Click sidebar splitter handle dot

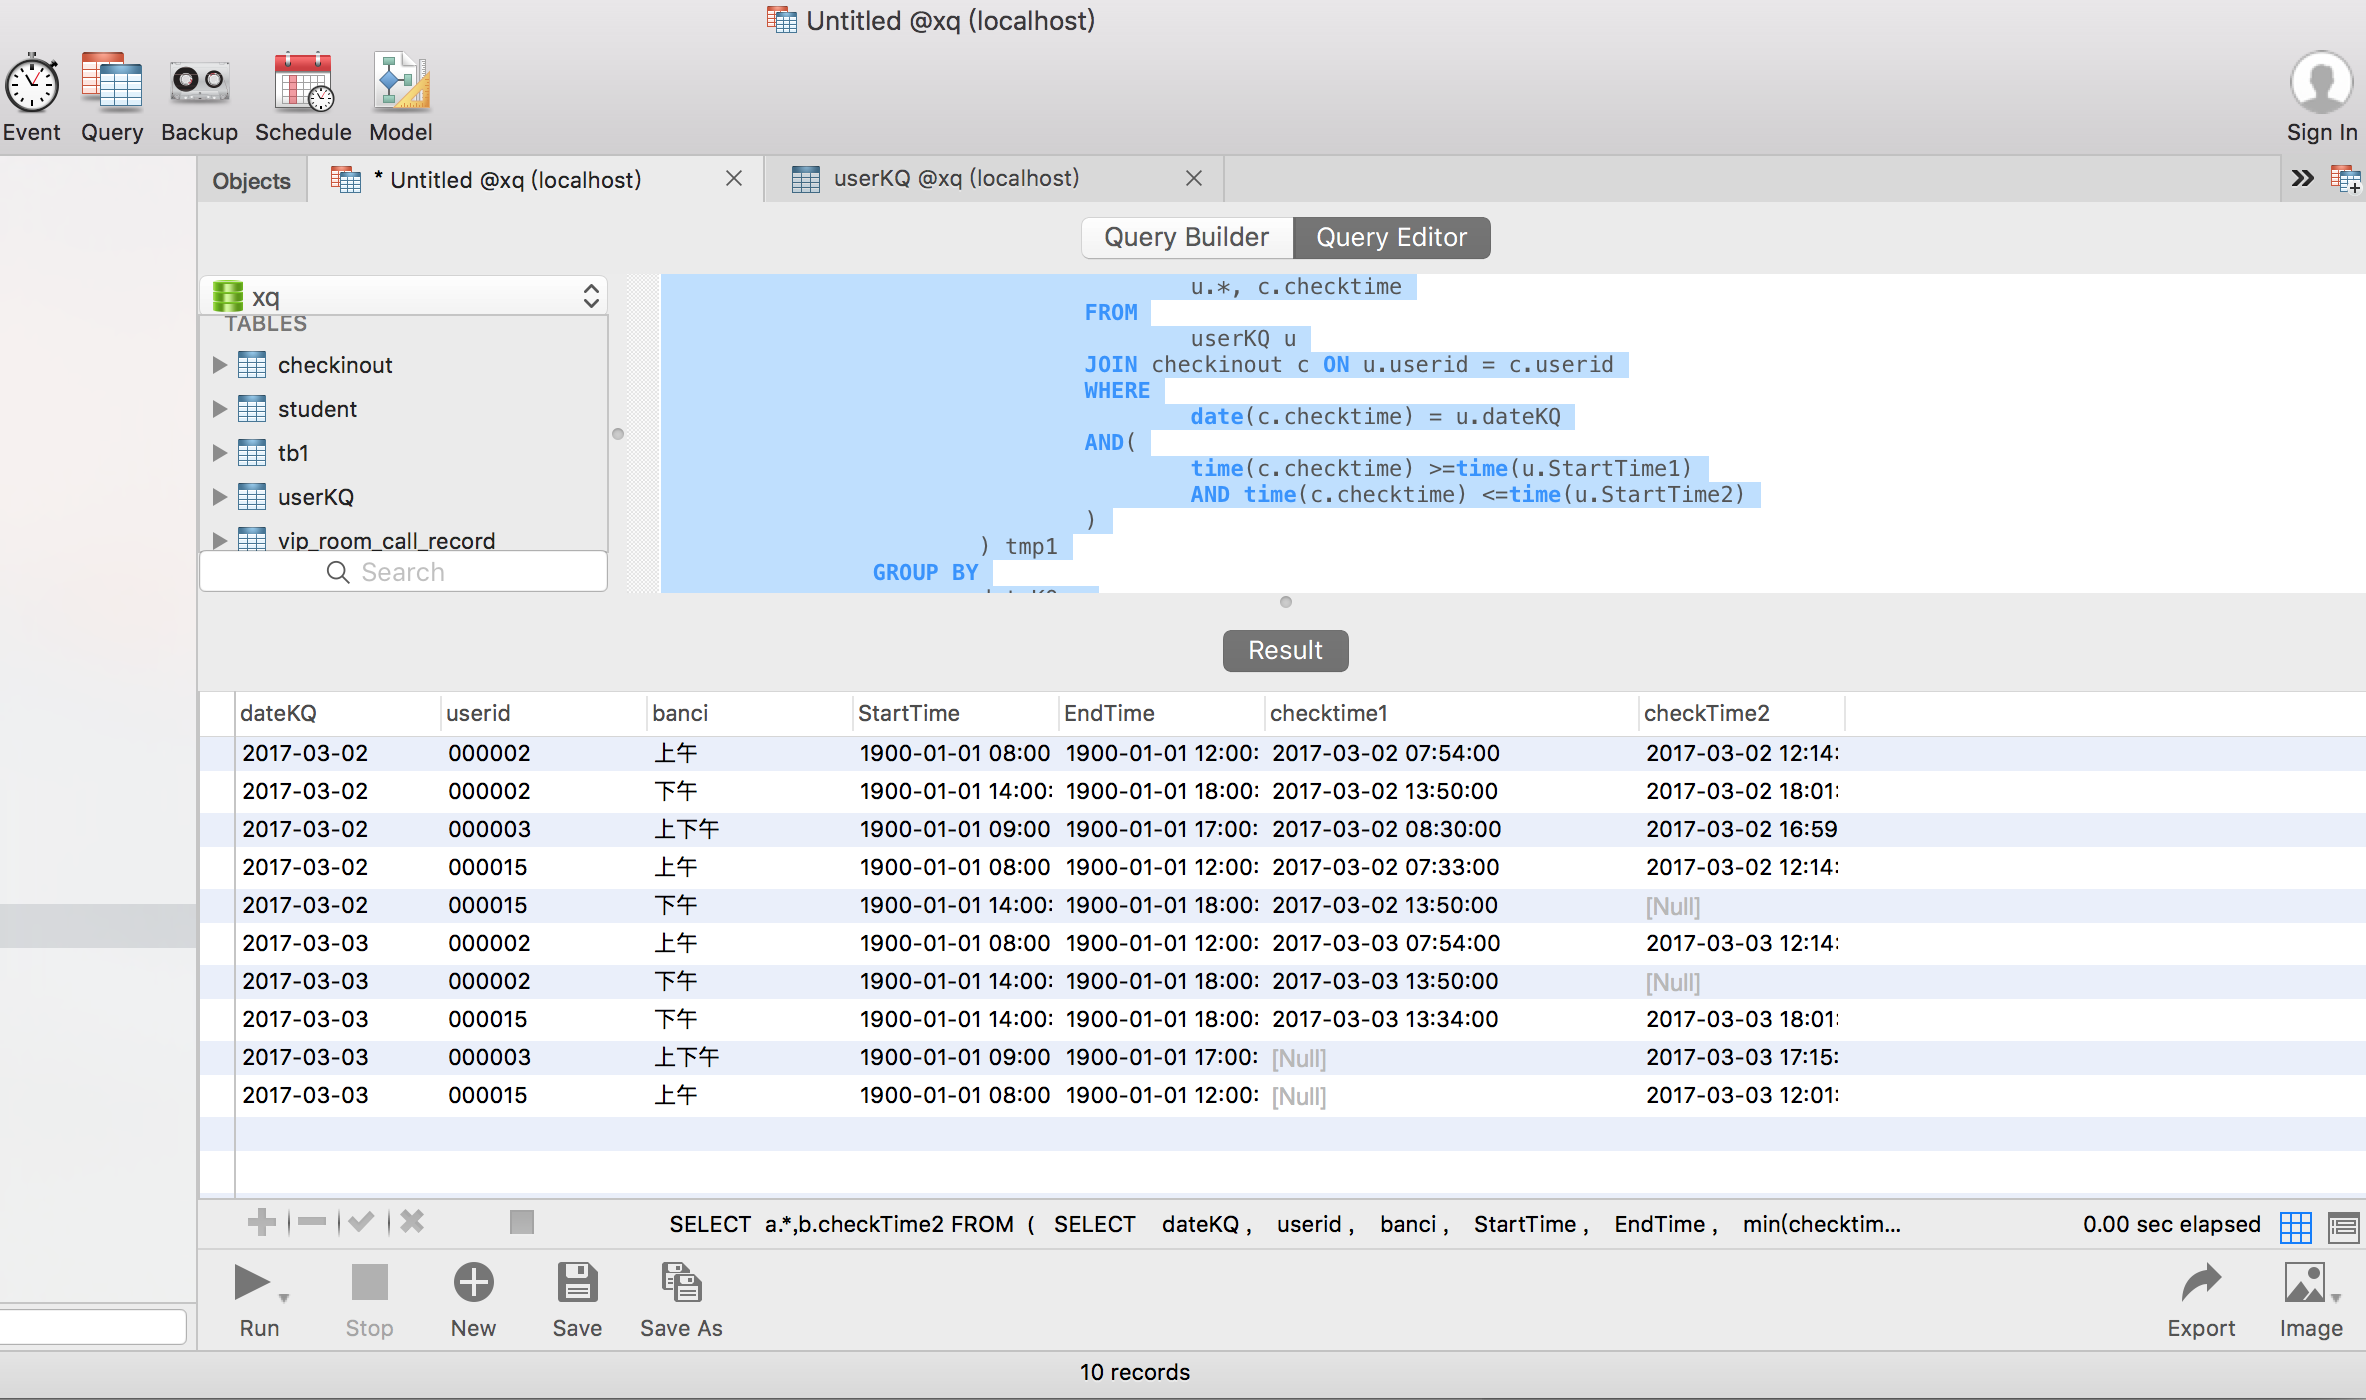tap(618, 434)
